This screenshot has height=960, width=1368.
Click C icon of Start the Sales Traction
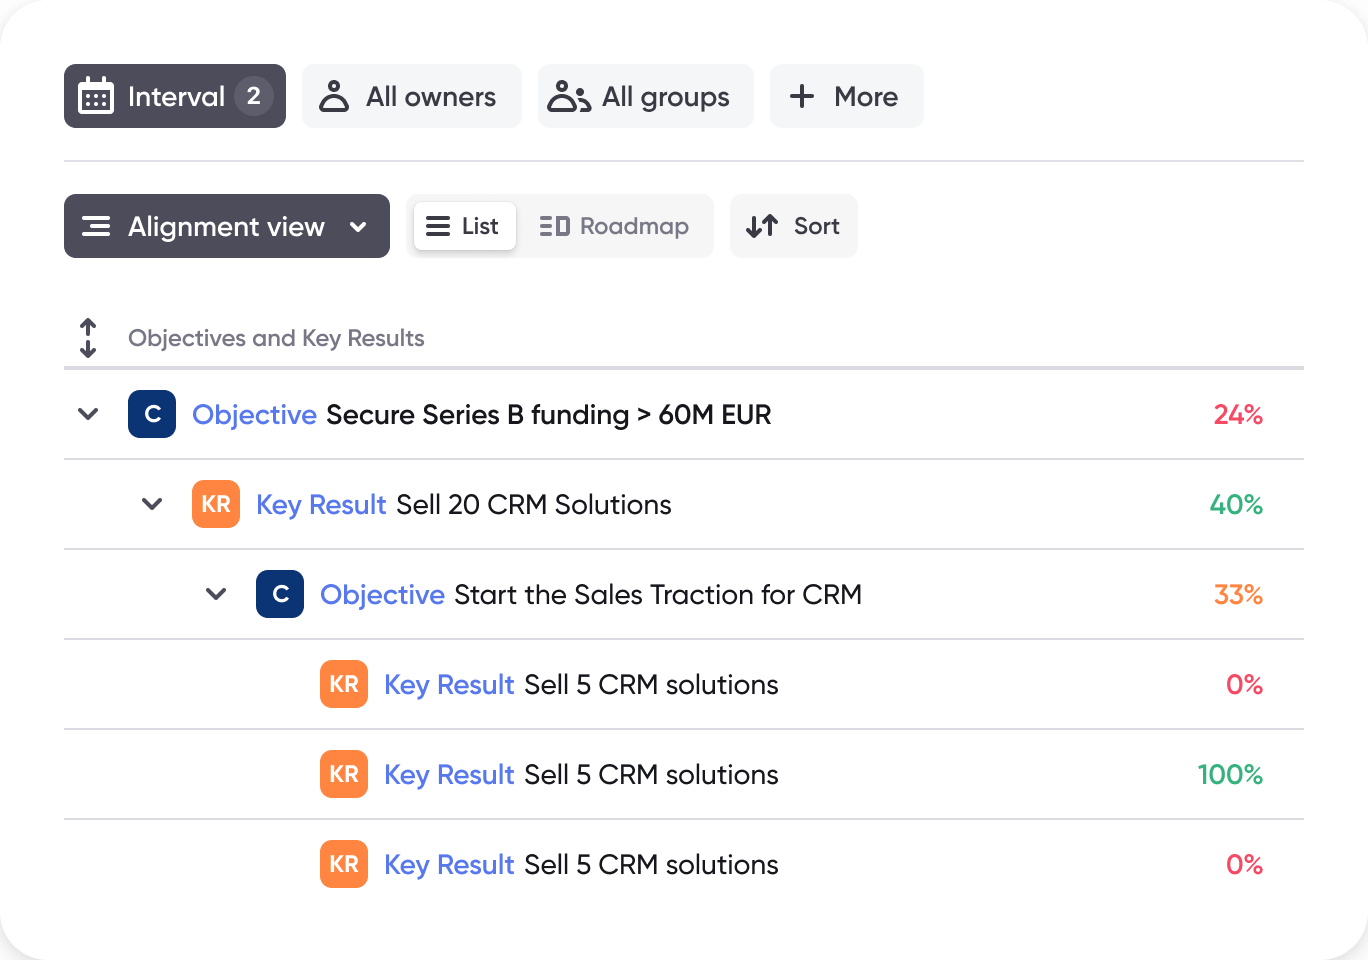point(280,594)
